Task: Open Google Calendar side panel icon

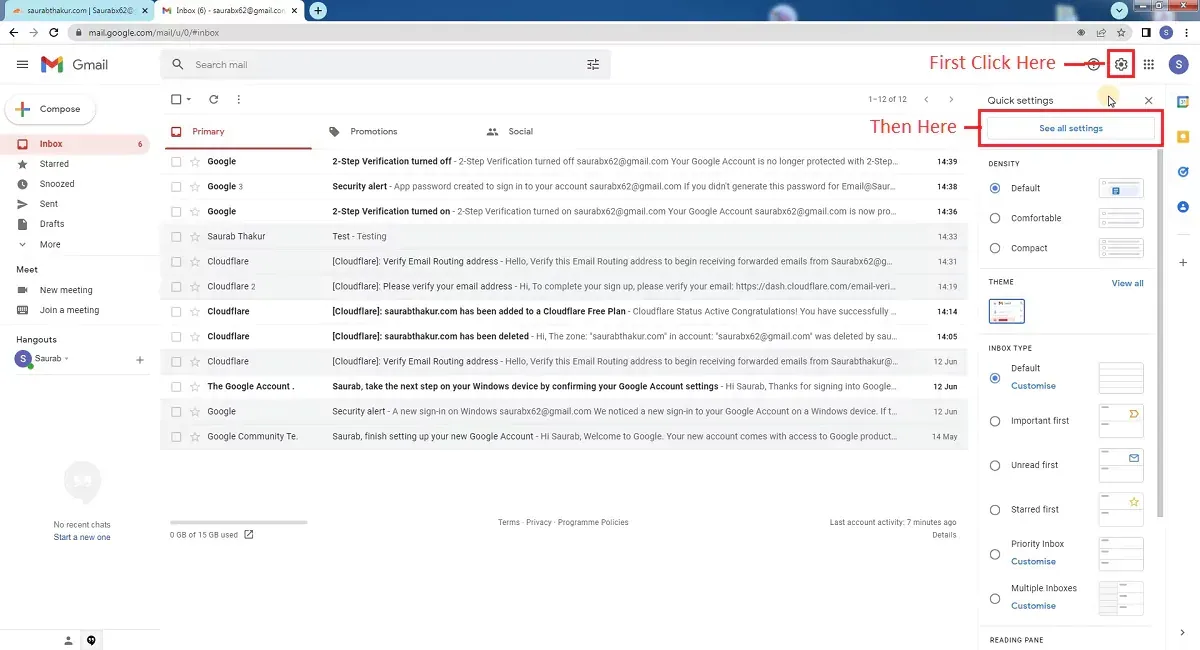Action: click(1183, 101)
